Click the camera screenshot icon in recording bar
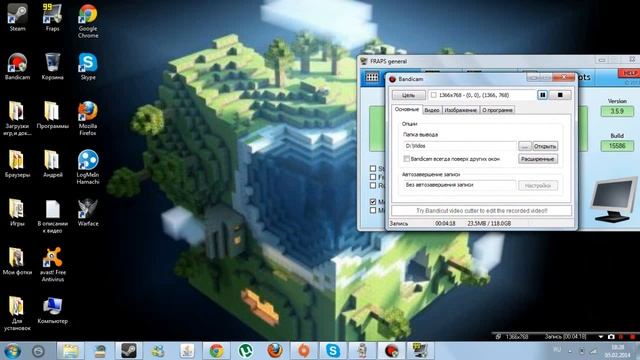The height and width of the screenshot is (360, 640). pos(611,337)
